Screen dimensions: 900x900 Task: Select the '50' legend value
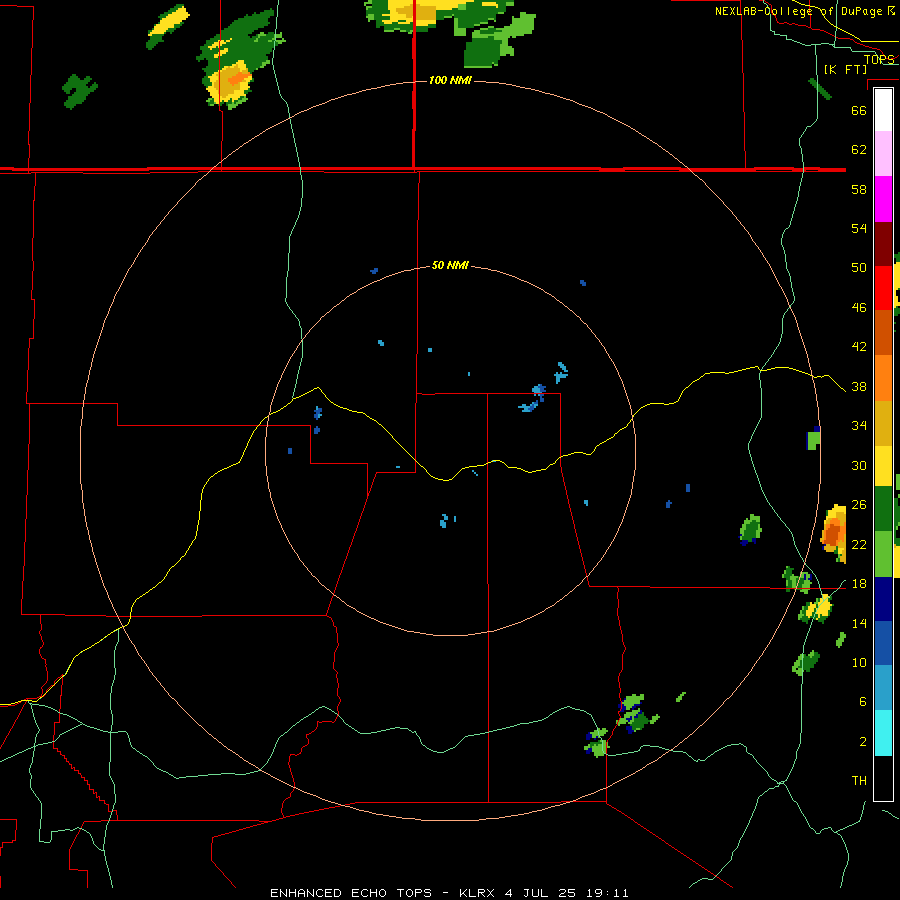tap(859, 268)
